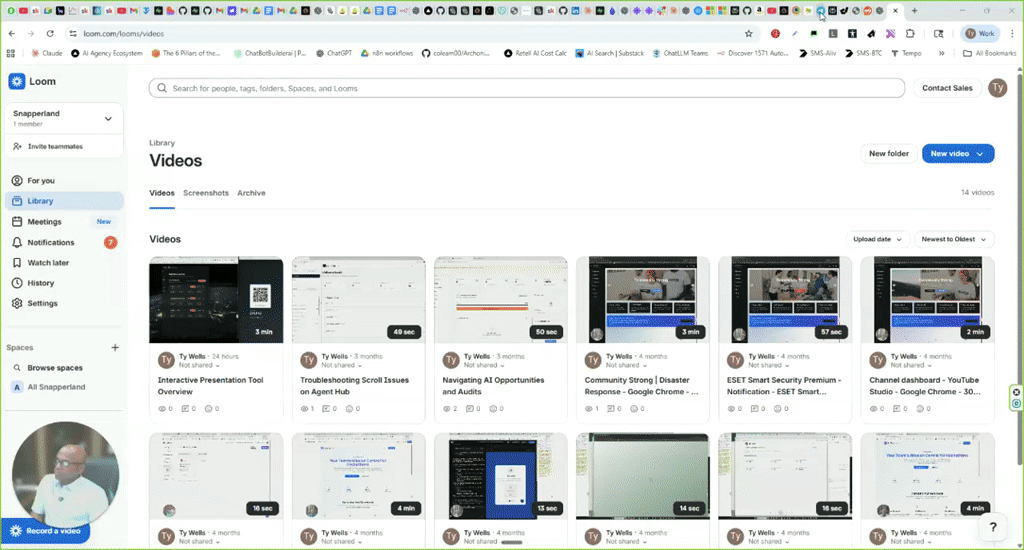Open History in the sidebar
The width and height of the screenshot is (1024, 550).
click(64, 283)
